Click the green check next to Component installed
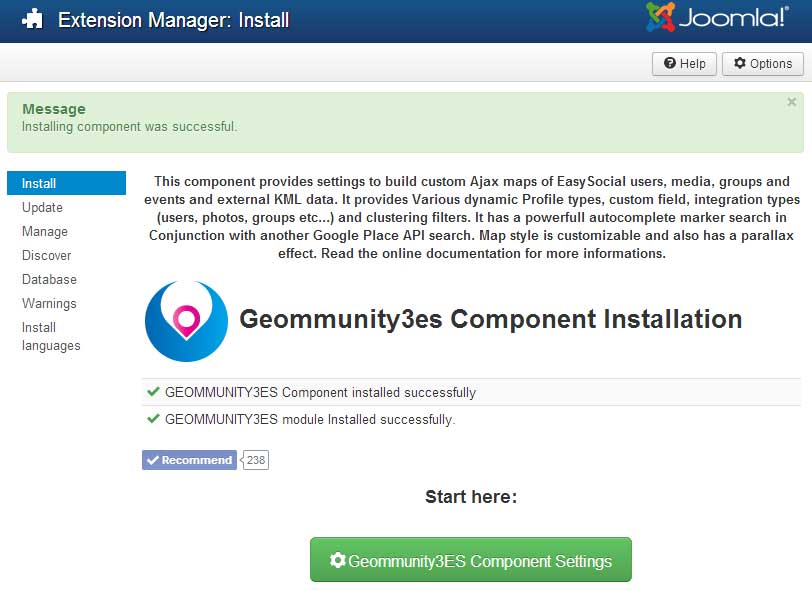Screen dimensions: 812x590 pyautogui.click(x=153, y=392)
